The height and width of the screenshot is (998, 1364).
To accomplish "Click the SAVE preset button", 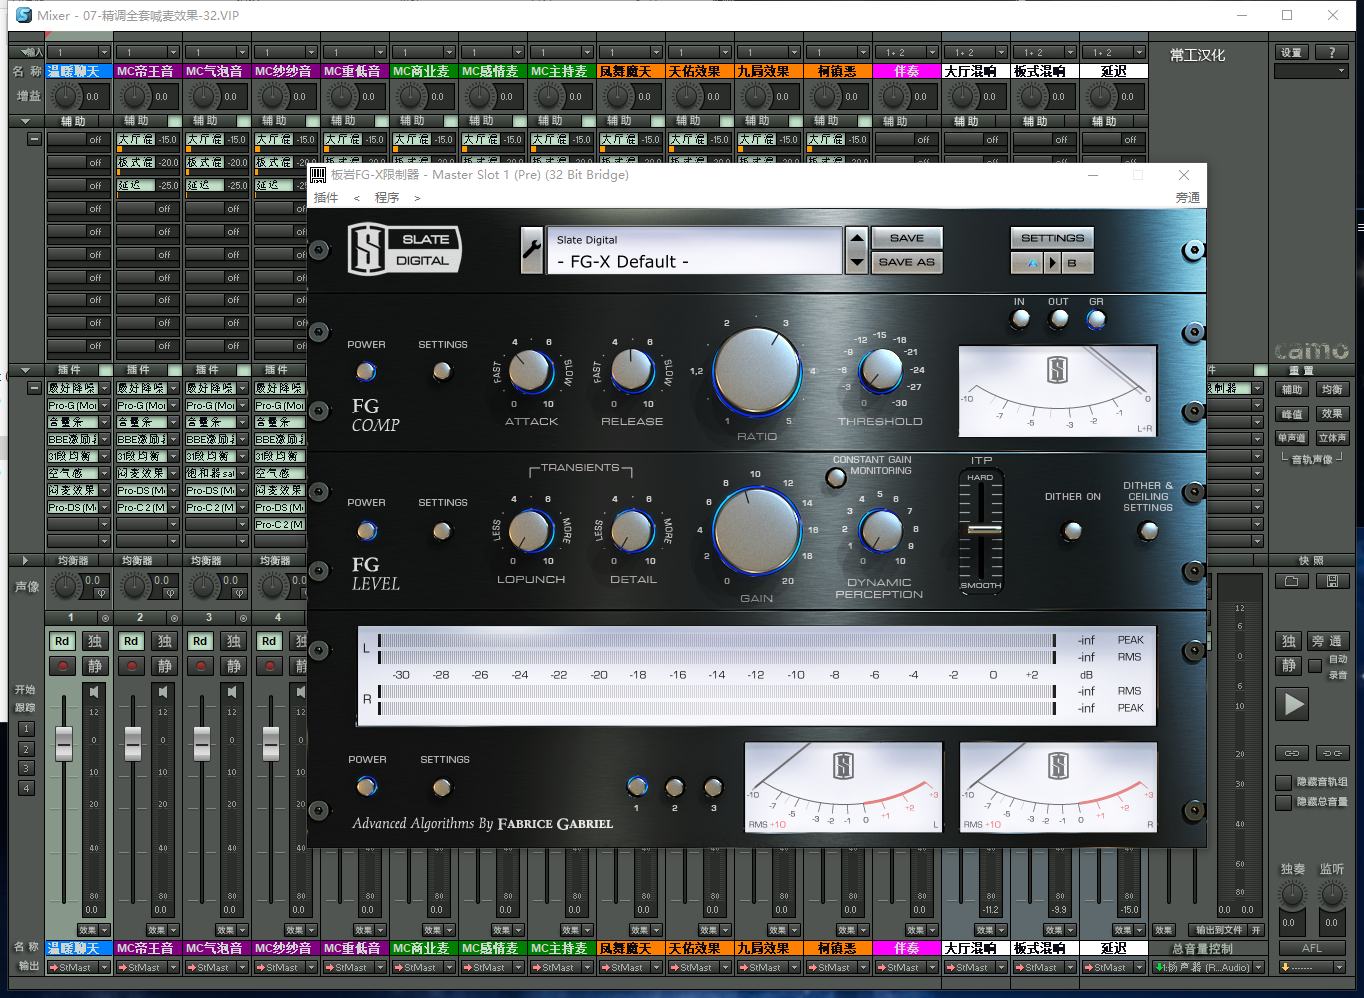I will 907,238.
